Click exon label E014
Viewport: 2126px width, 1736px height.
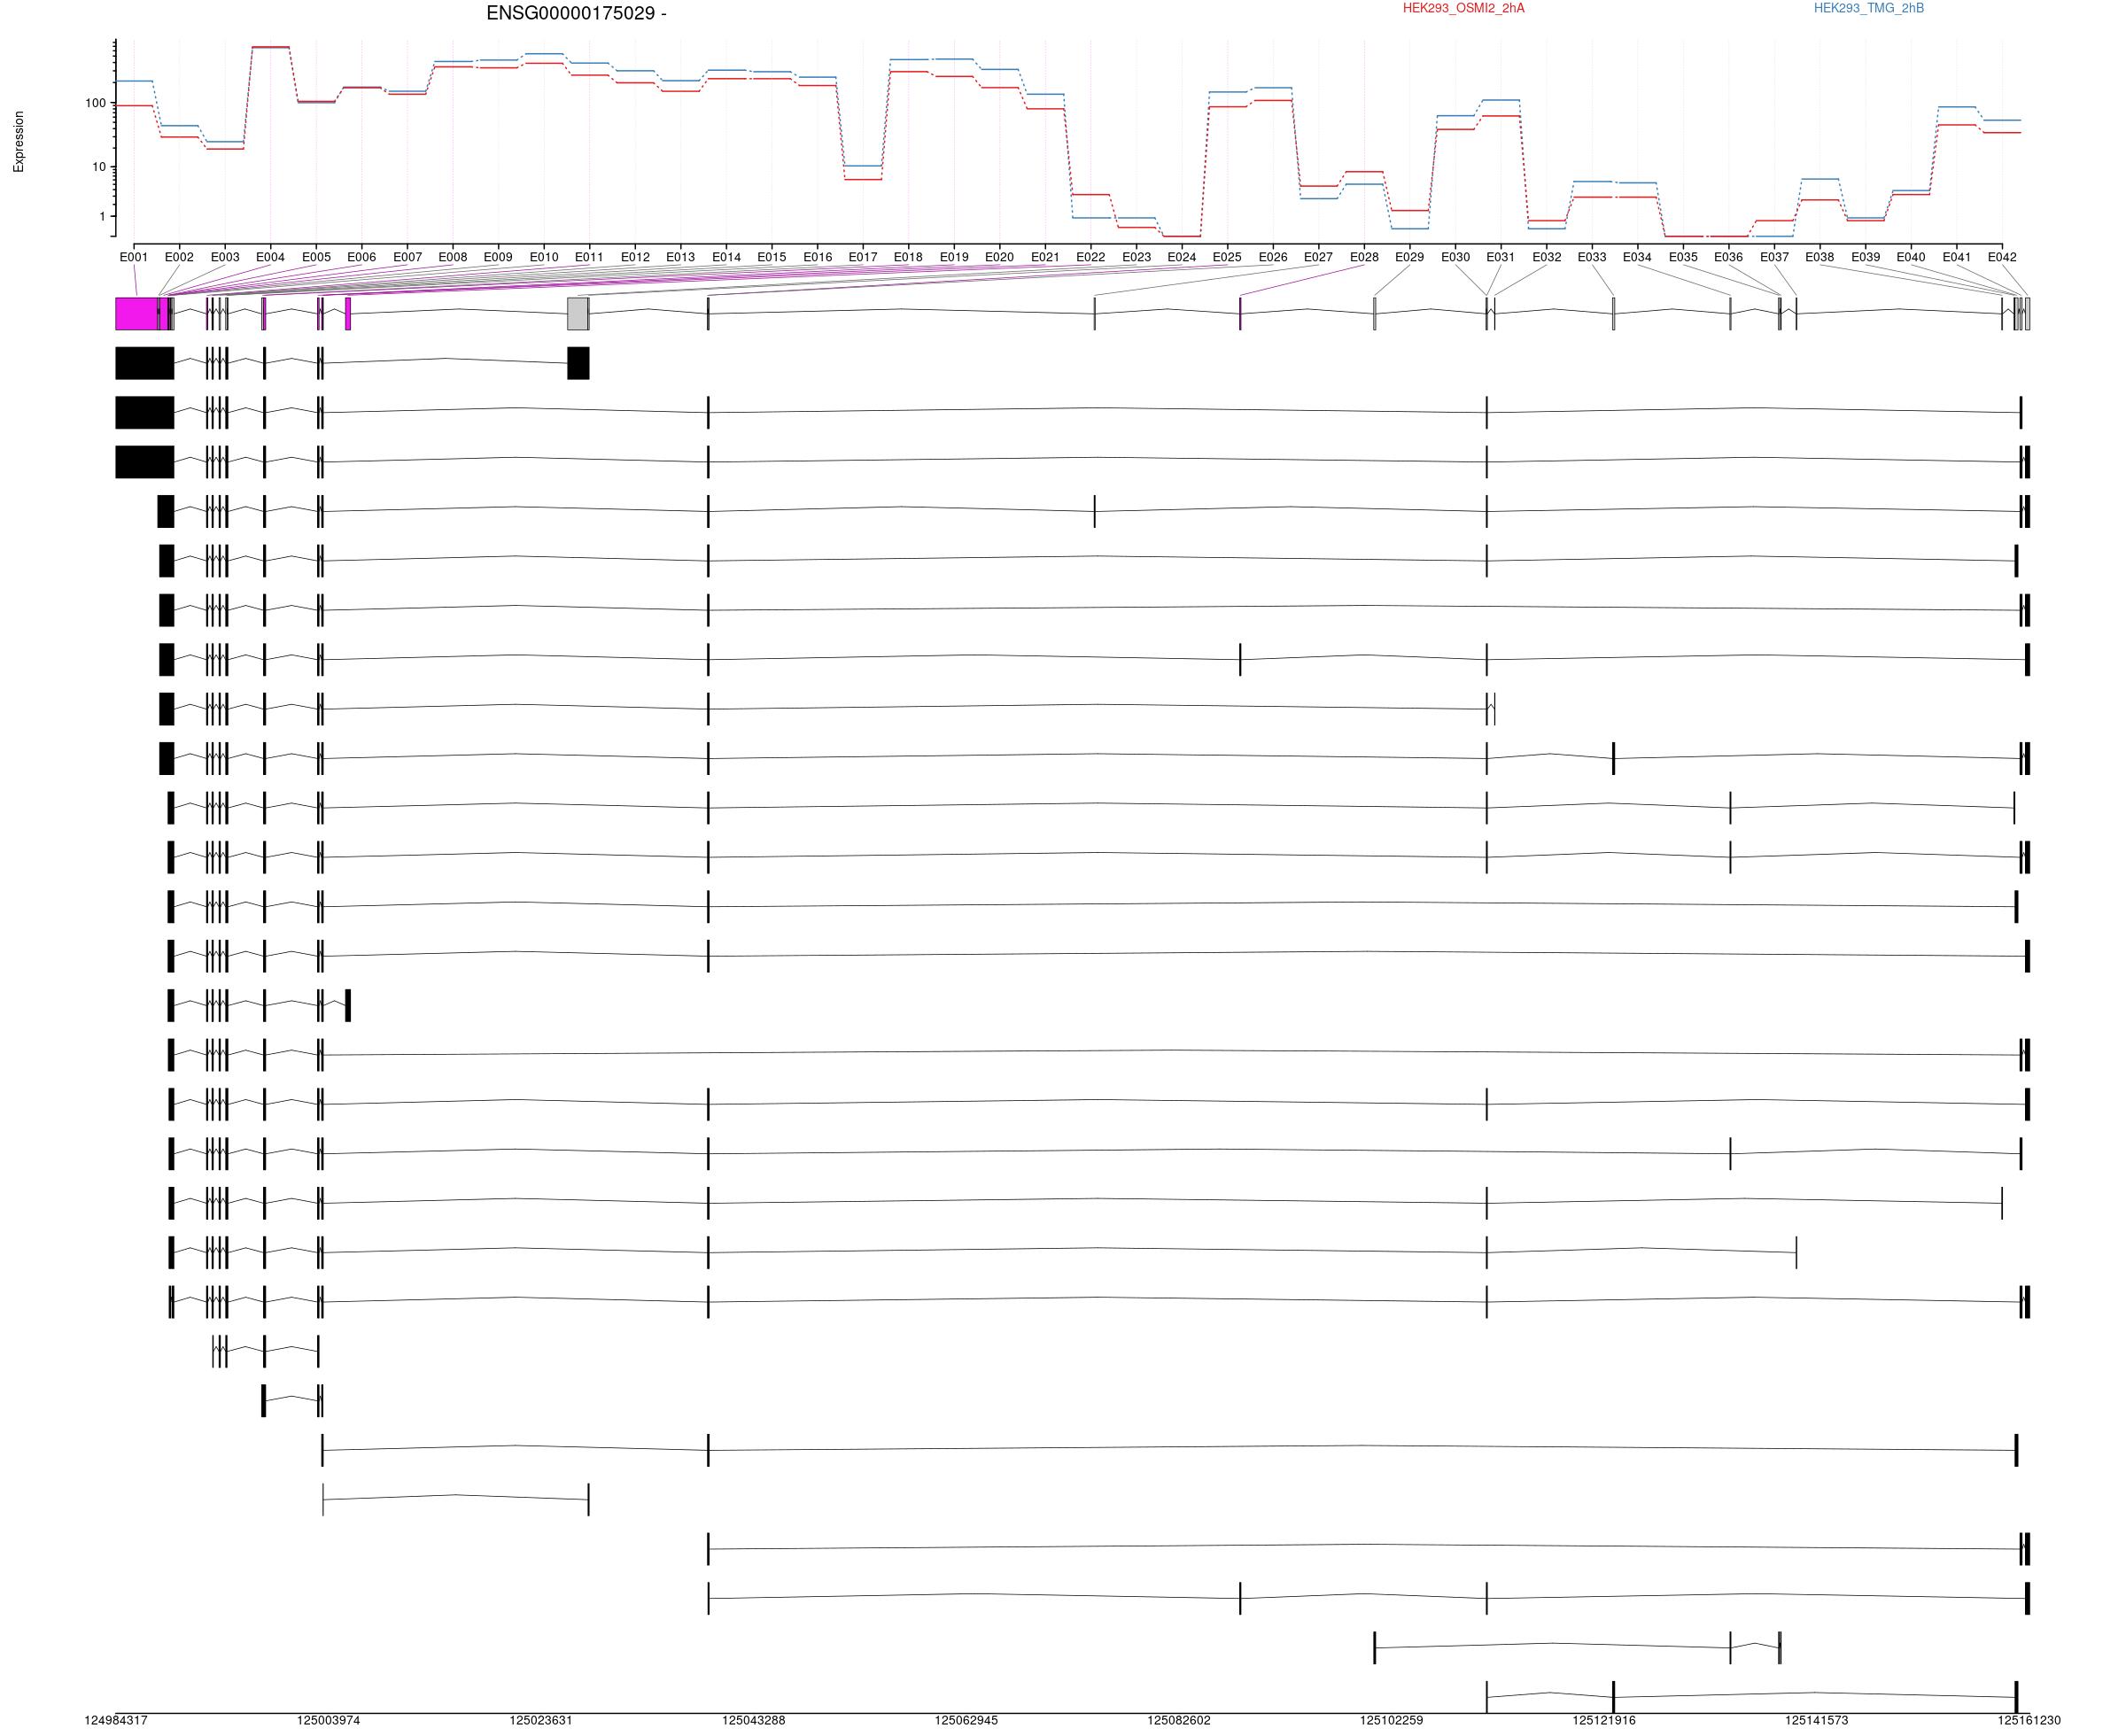coord(726,257)
